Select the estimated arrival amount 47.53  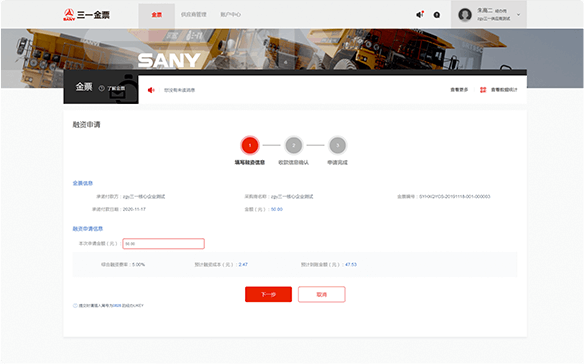[351, 265]
